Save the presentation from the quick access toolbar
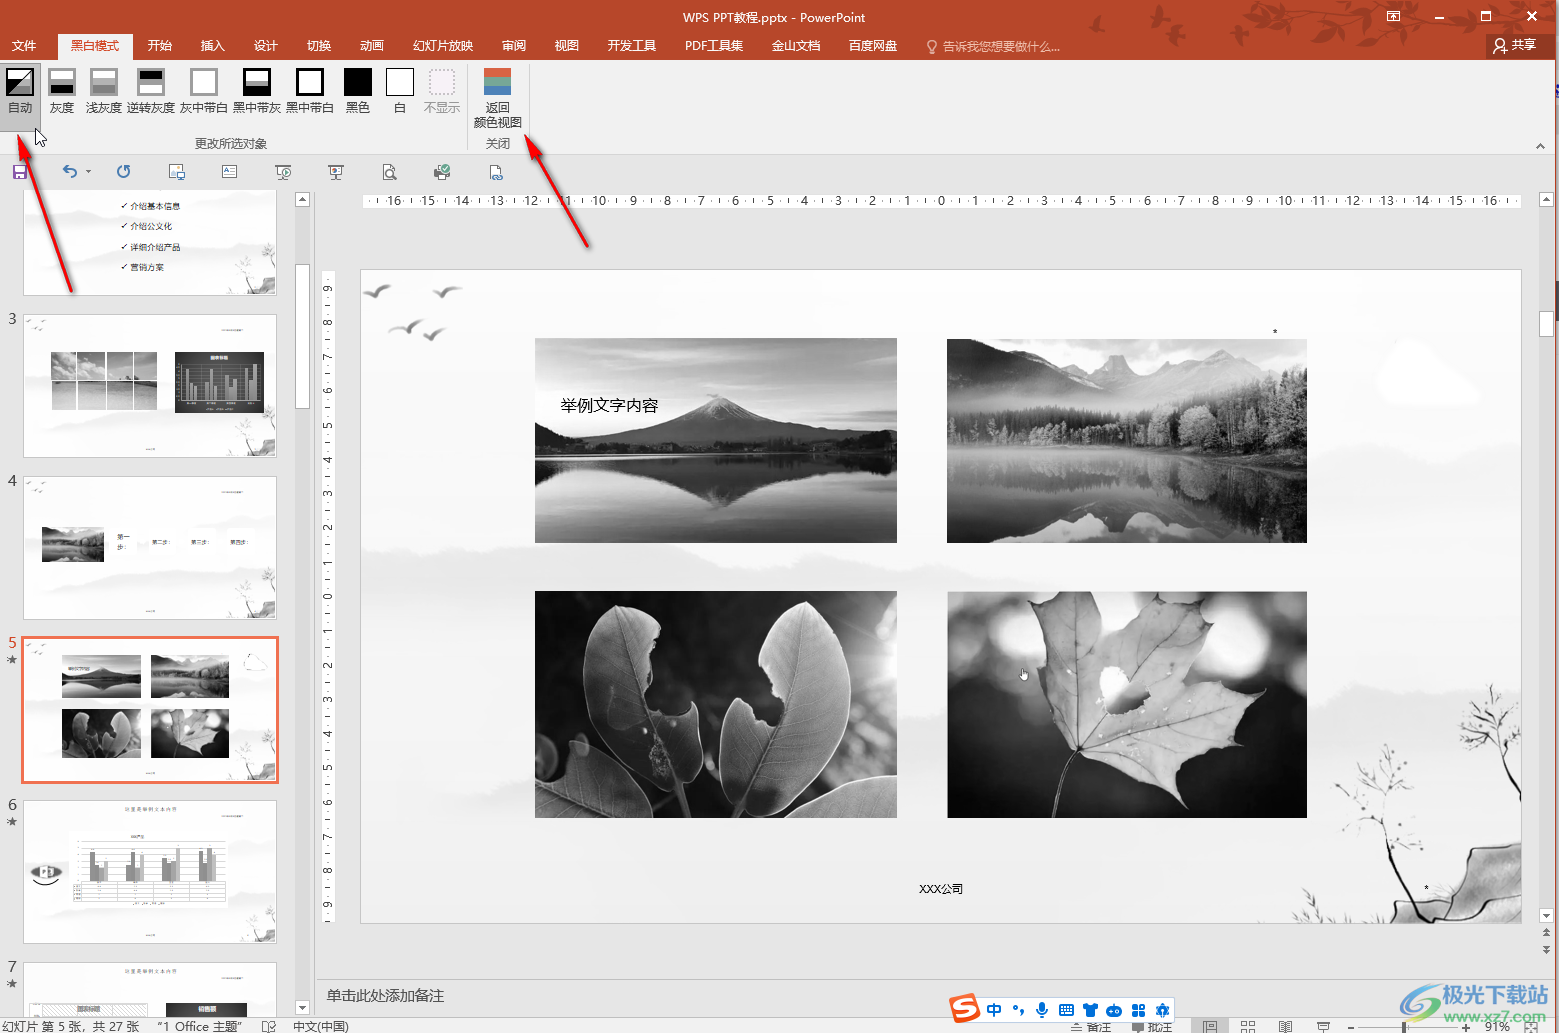This screenshot has width=1559, height=1033. pyautogui.click(x=20, y=172)
